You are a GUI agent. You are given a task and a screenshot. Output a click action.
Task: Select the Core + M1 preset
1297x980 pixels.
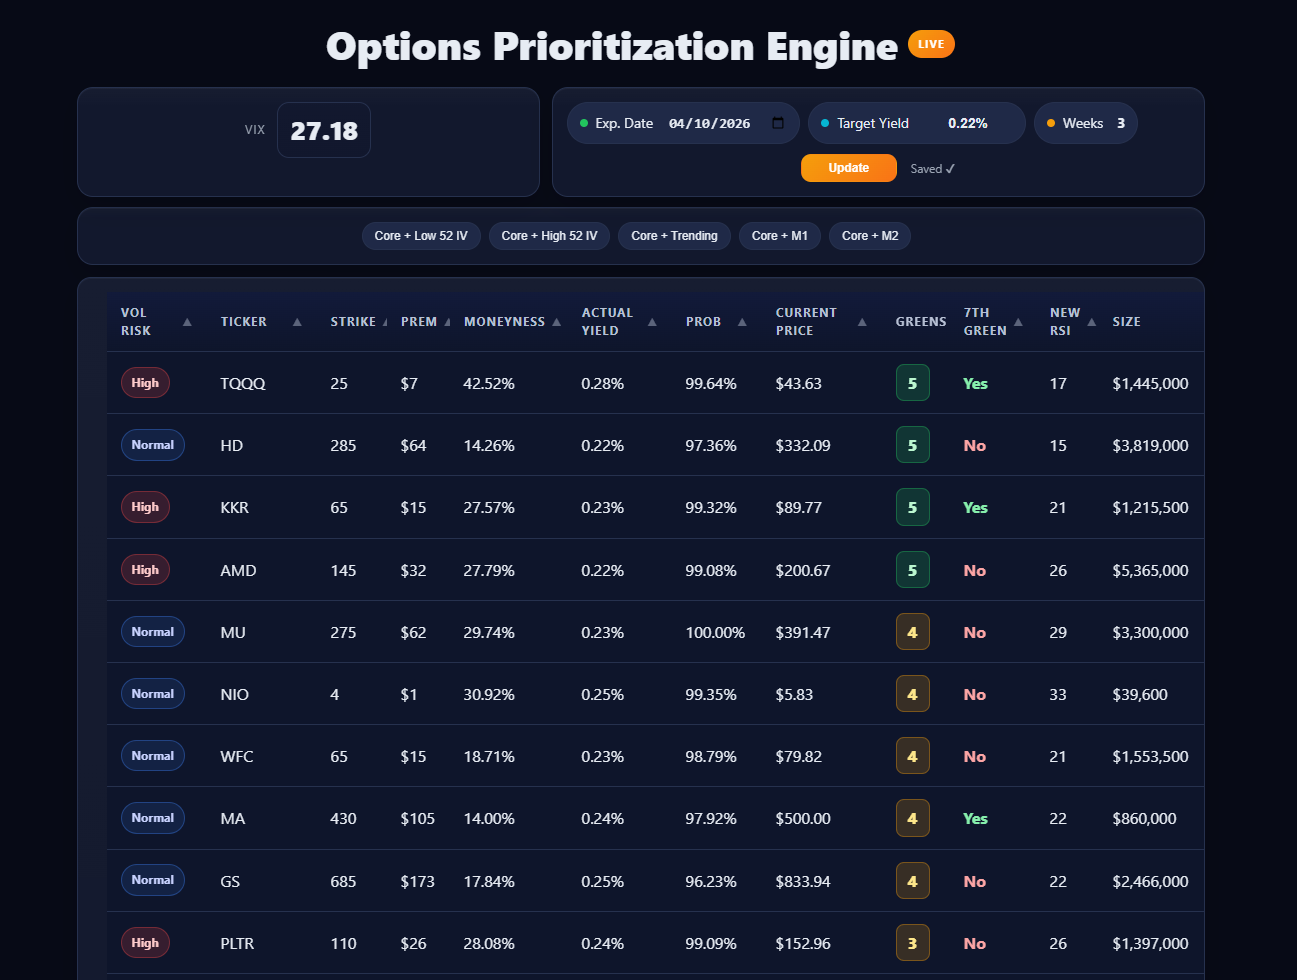(x=780, y=236)
